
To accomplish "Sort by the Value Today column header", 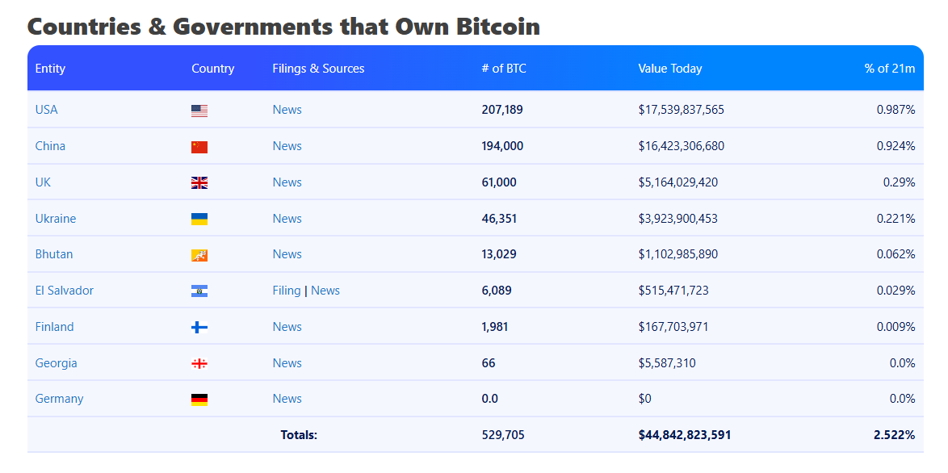I will point(670,69).
